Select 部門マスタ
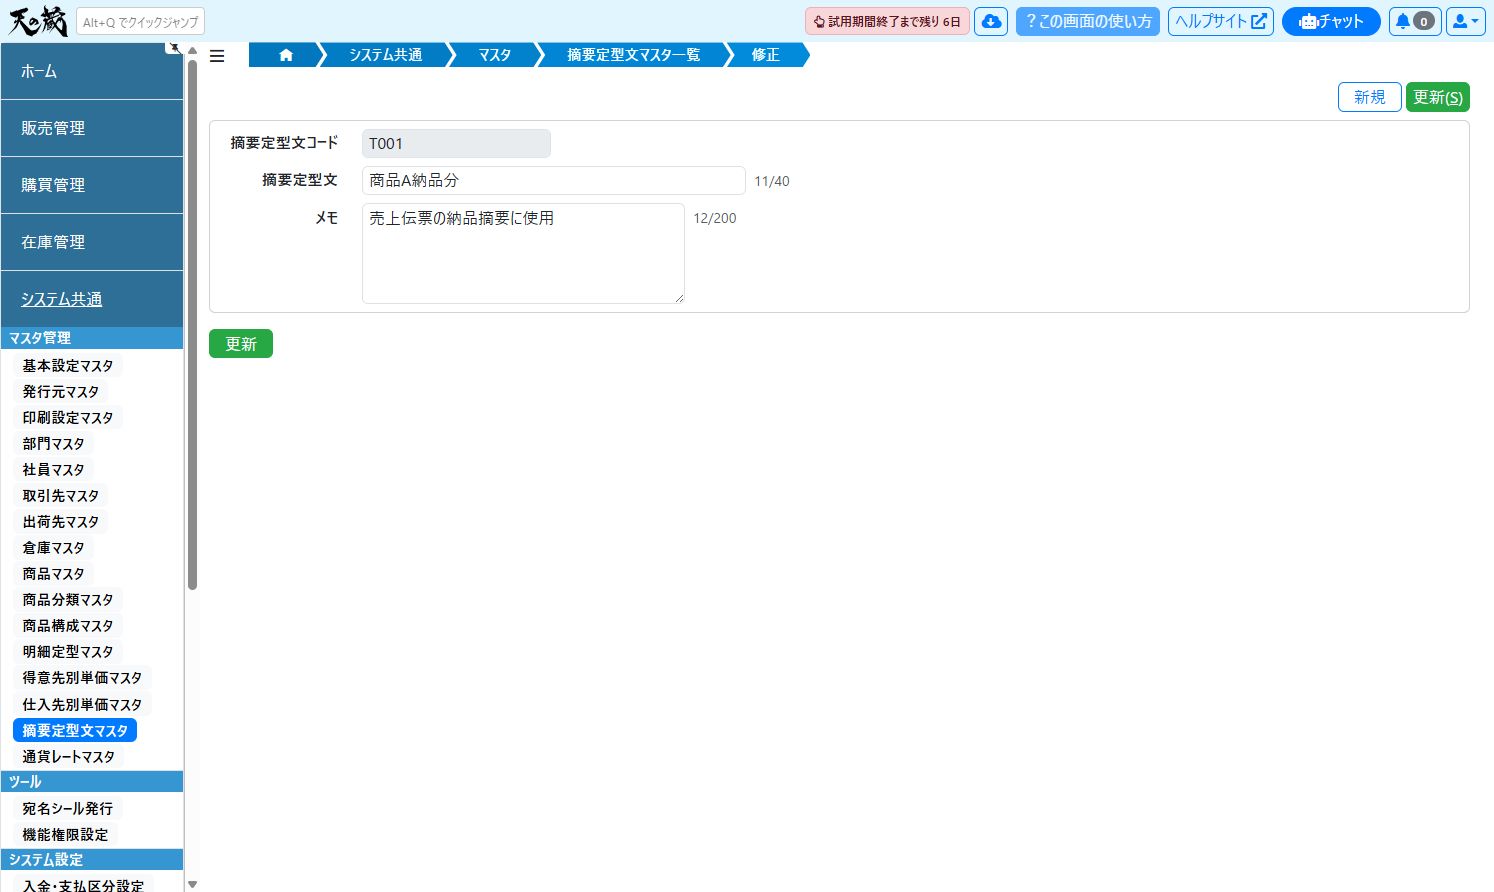 (x=54, y=444)
